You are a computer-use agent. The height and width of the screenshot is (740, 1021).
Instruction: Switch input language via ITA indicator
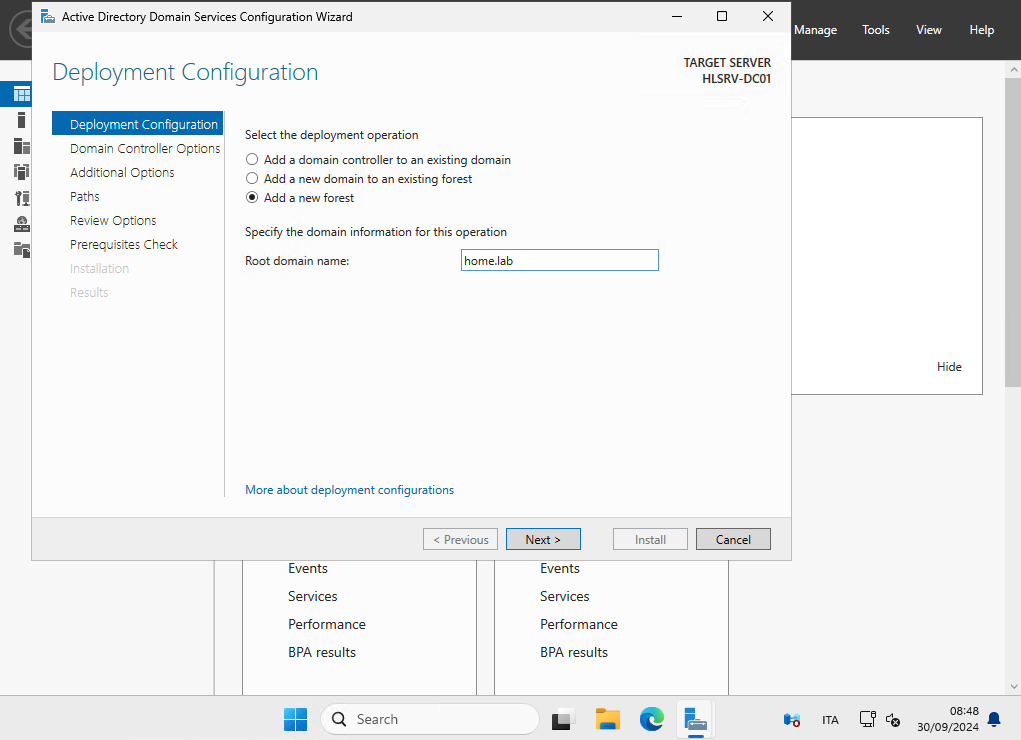tap(830, 720)
